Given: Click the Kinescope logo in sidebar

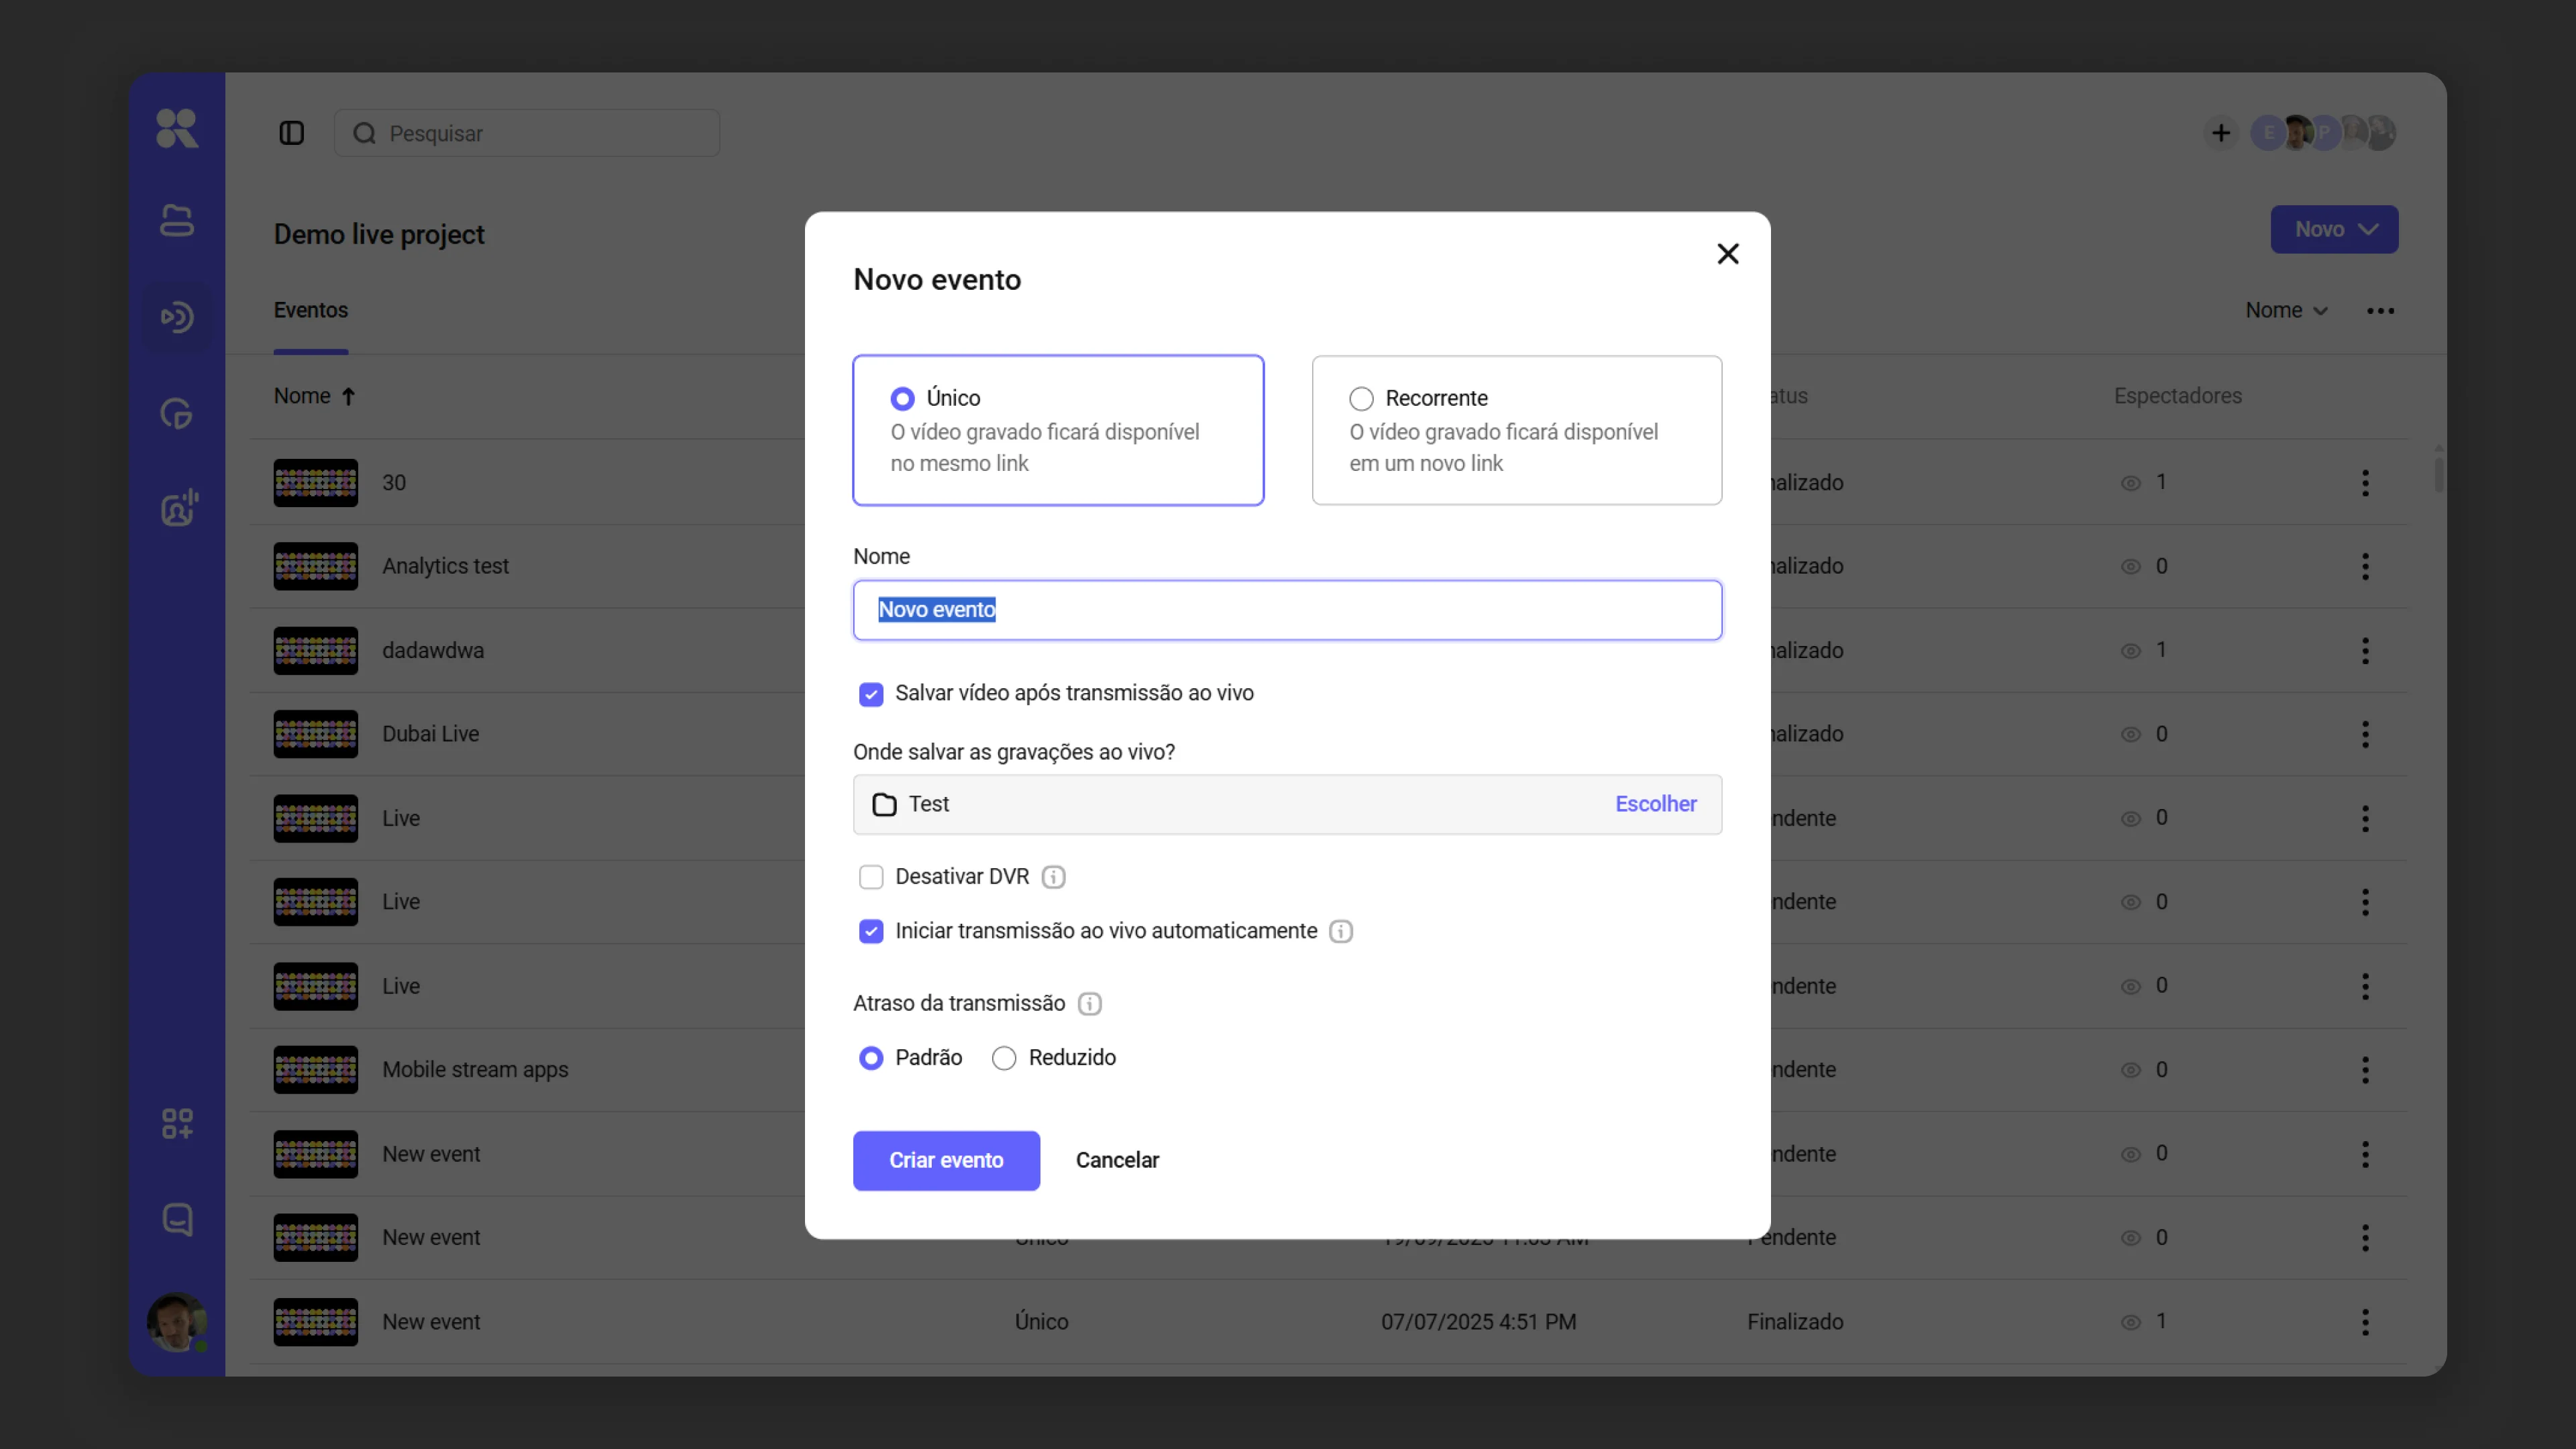Looking at the screenshot, I should click(177, 129).
